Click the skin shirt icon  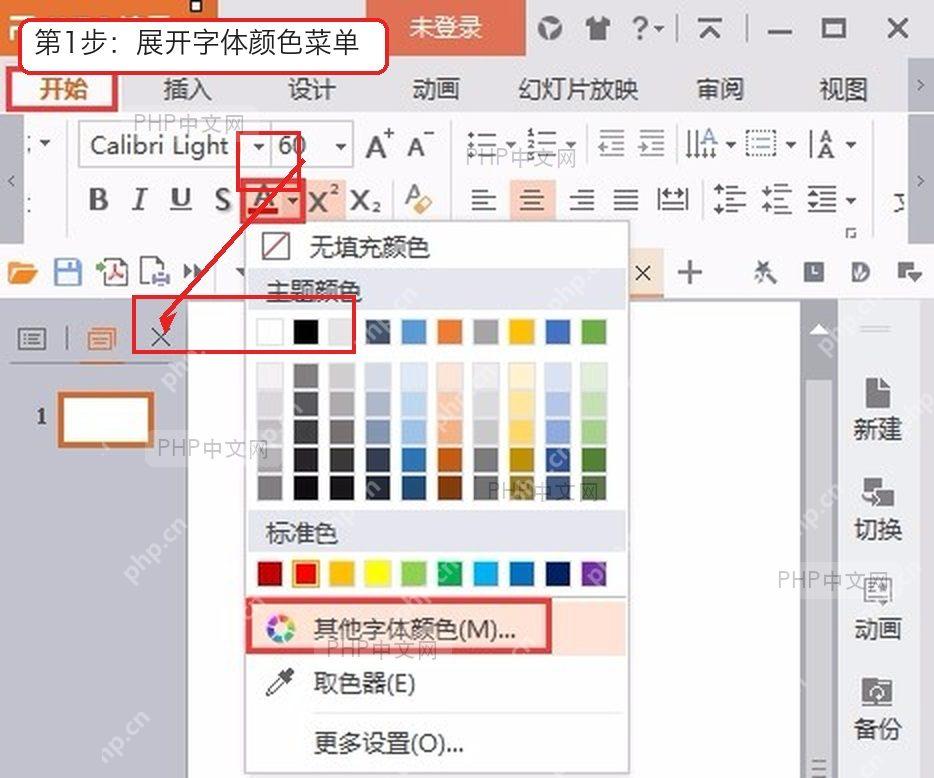coord(597,28)
